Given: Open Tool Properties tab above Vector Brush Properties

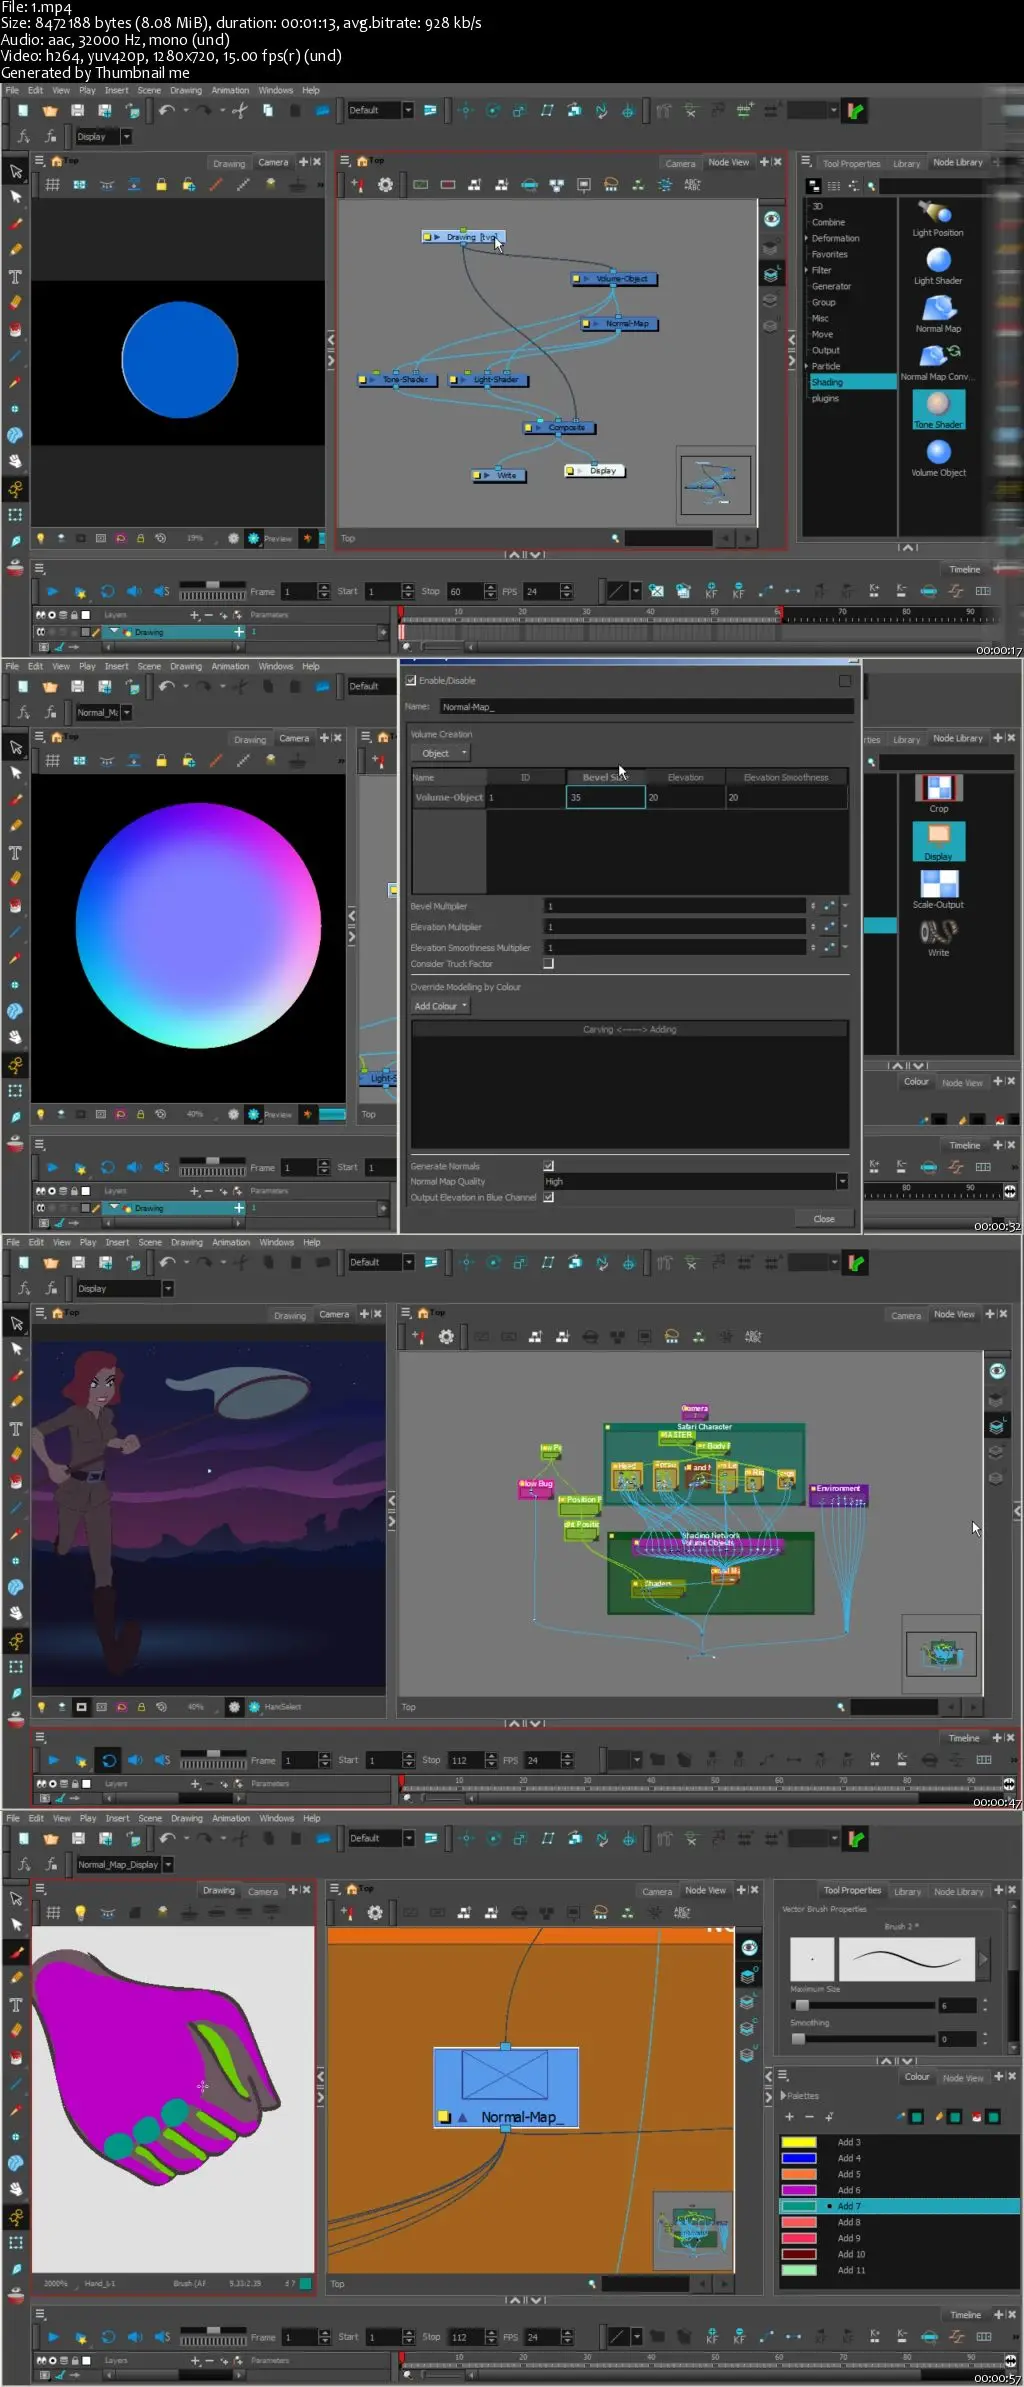Looking at the screenshot, I should pos(852,1891).
